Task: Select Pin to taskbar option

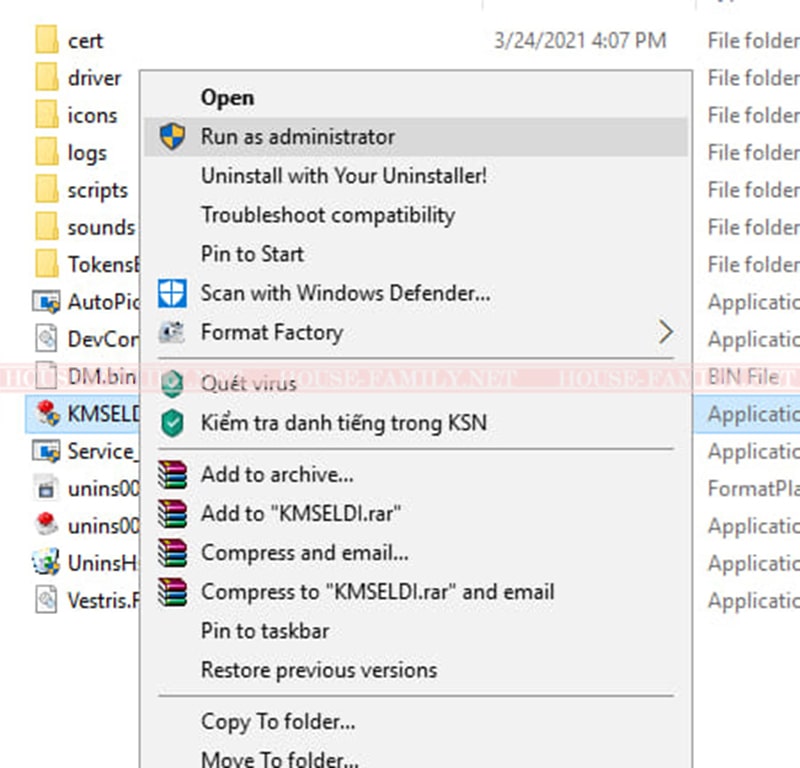Action: tap(264, 631)
